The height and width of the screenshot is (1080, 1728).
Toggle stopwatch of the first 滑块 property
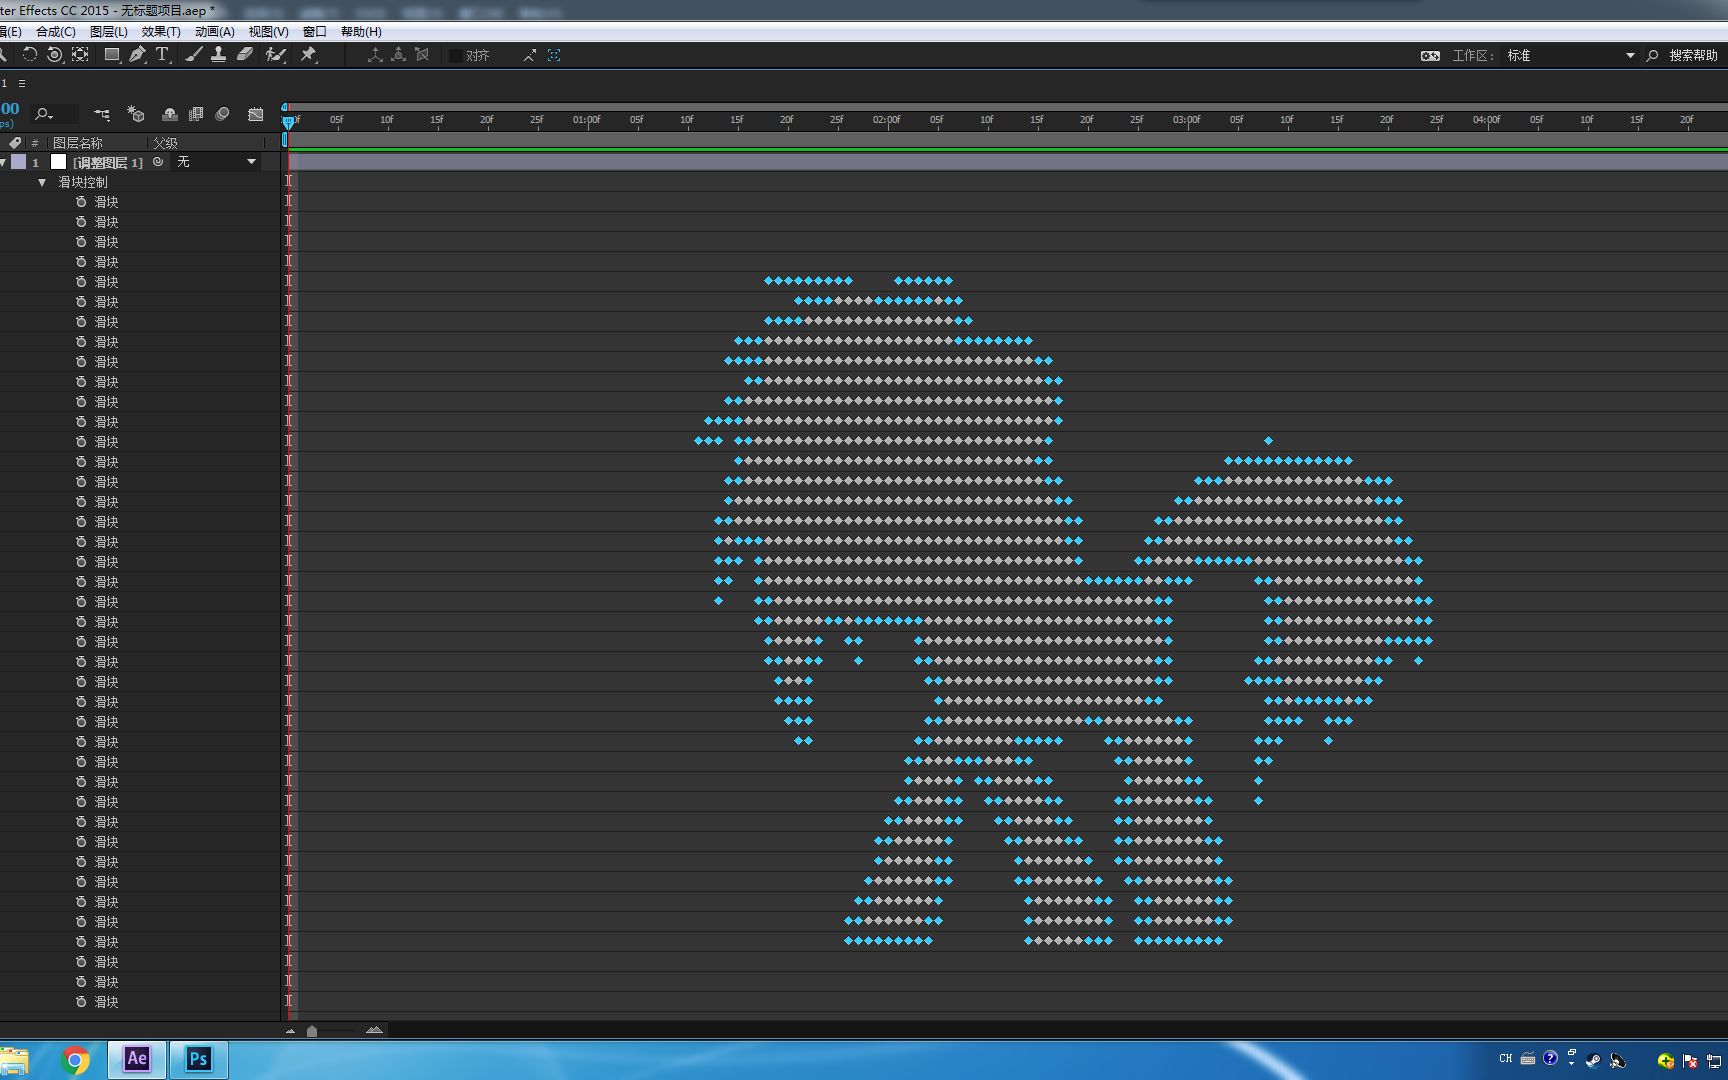coord(81,202)
